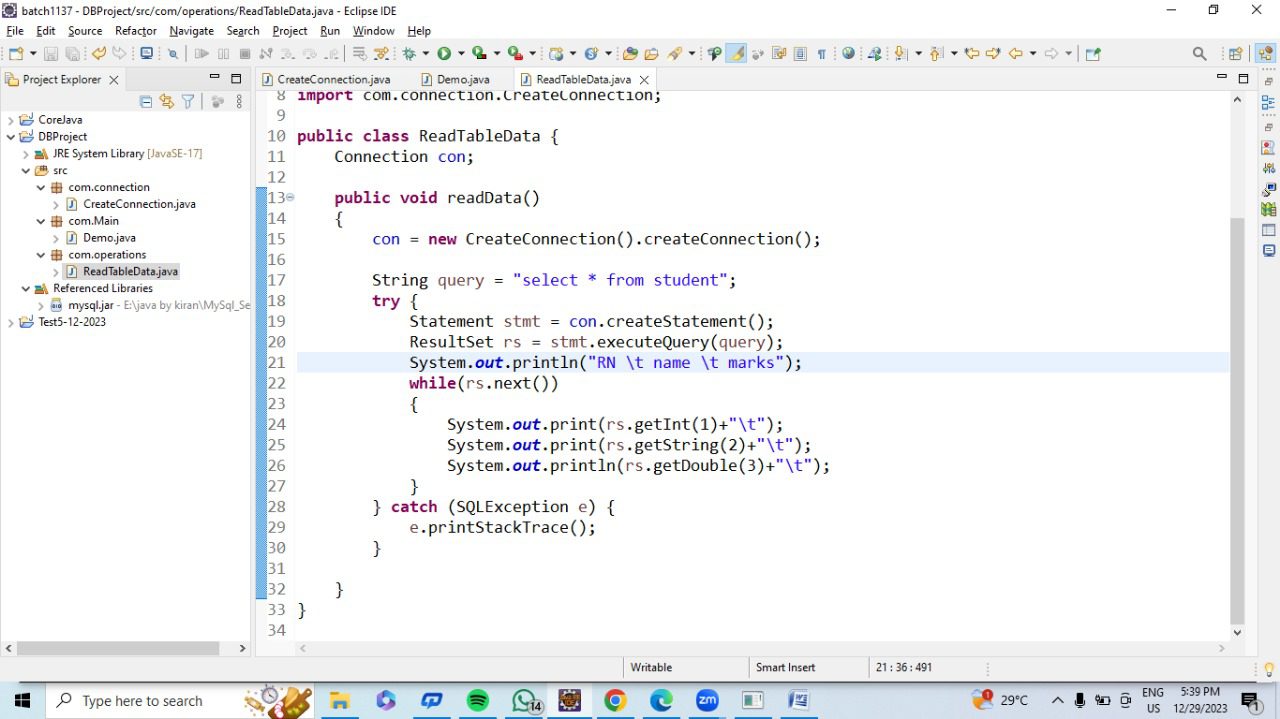Screen dimensions: 1280x719
Task: Toggle Link with Editor in Project Explorer
Action: pos(166,101)
